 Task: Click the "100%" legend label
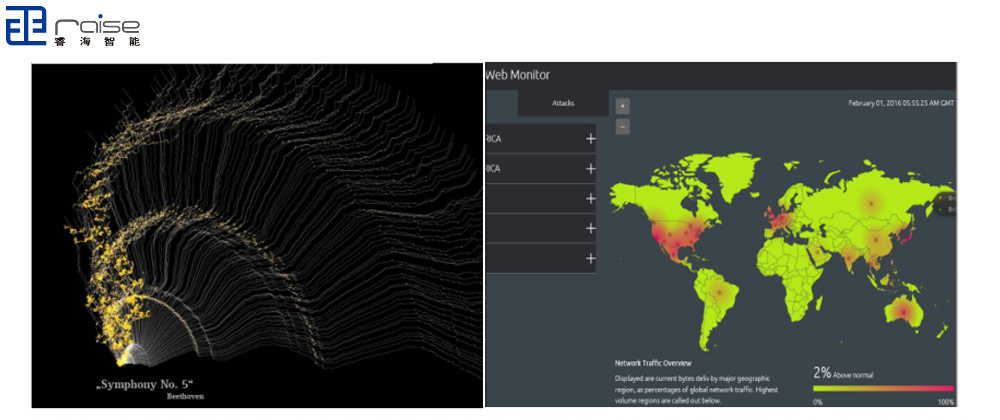click(946, 402)
